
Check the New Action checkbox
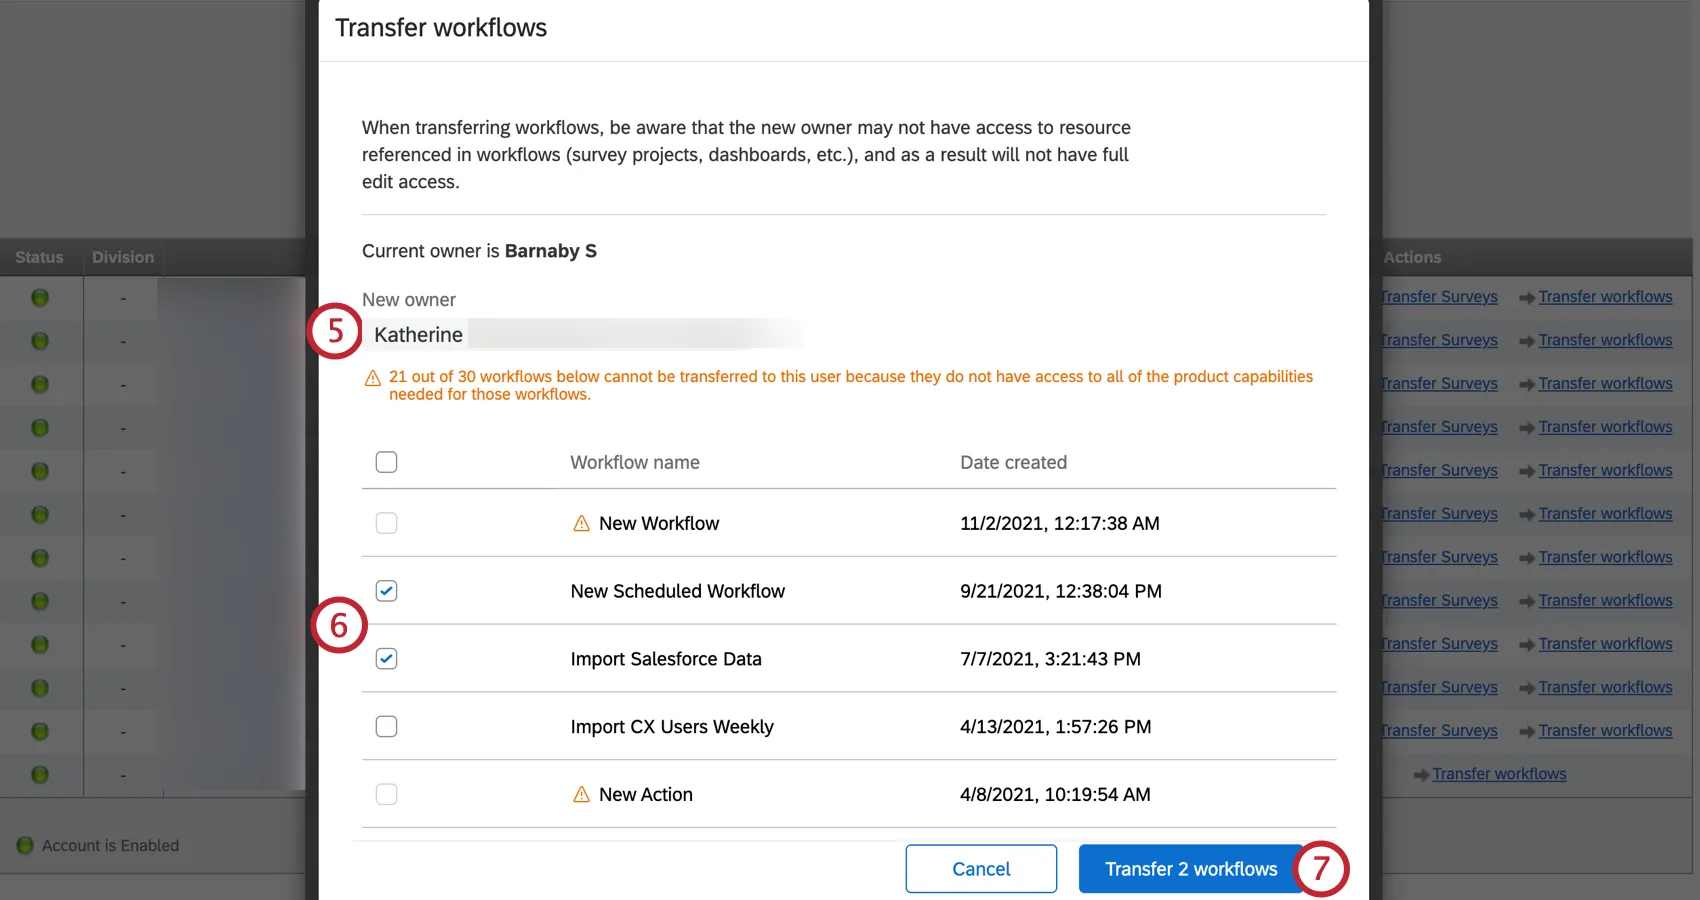coord(386,793)
